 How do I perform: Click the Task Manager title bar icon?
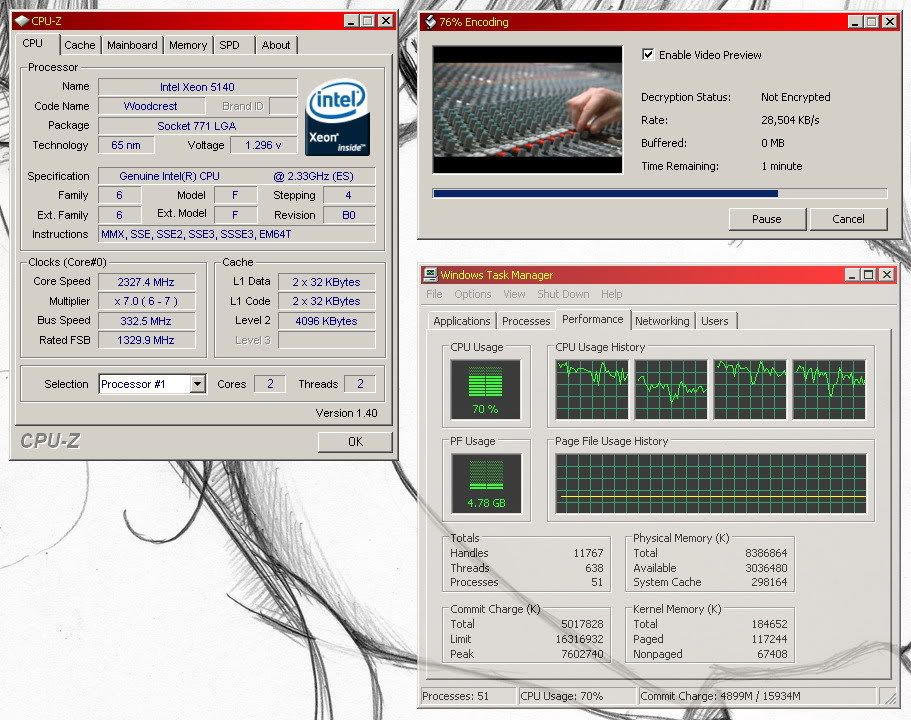(430, 275)
